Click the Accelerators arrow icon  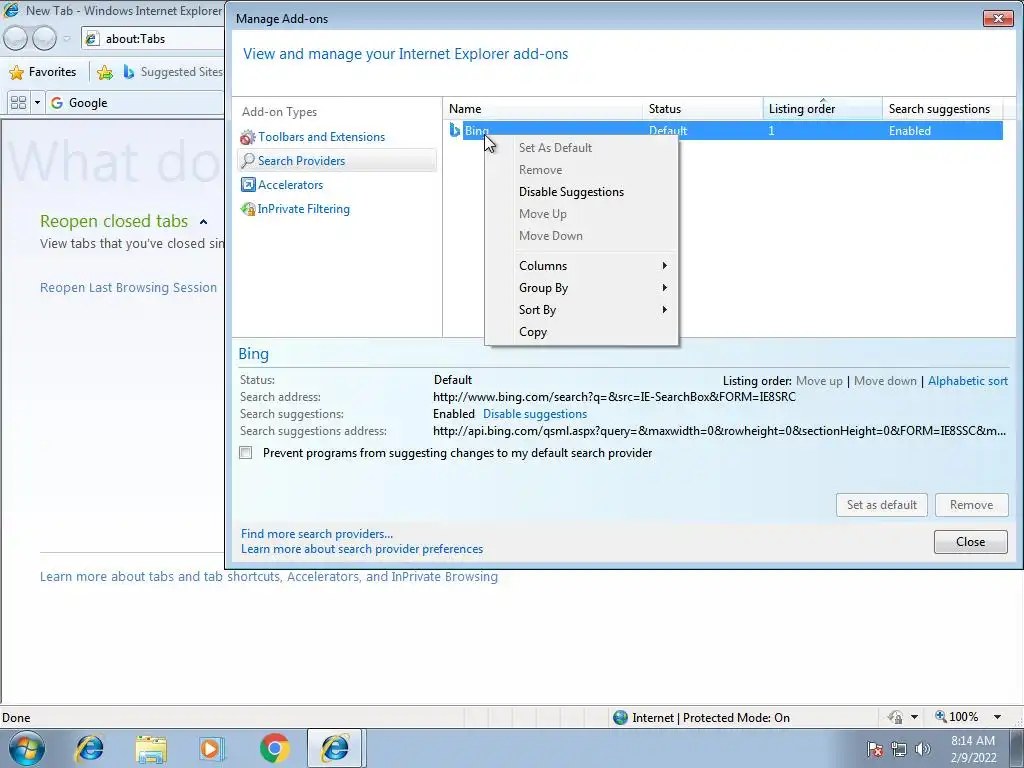(248, 185)
